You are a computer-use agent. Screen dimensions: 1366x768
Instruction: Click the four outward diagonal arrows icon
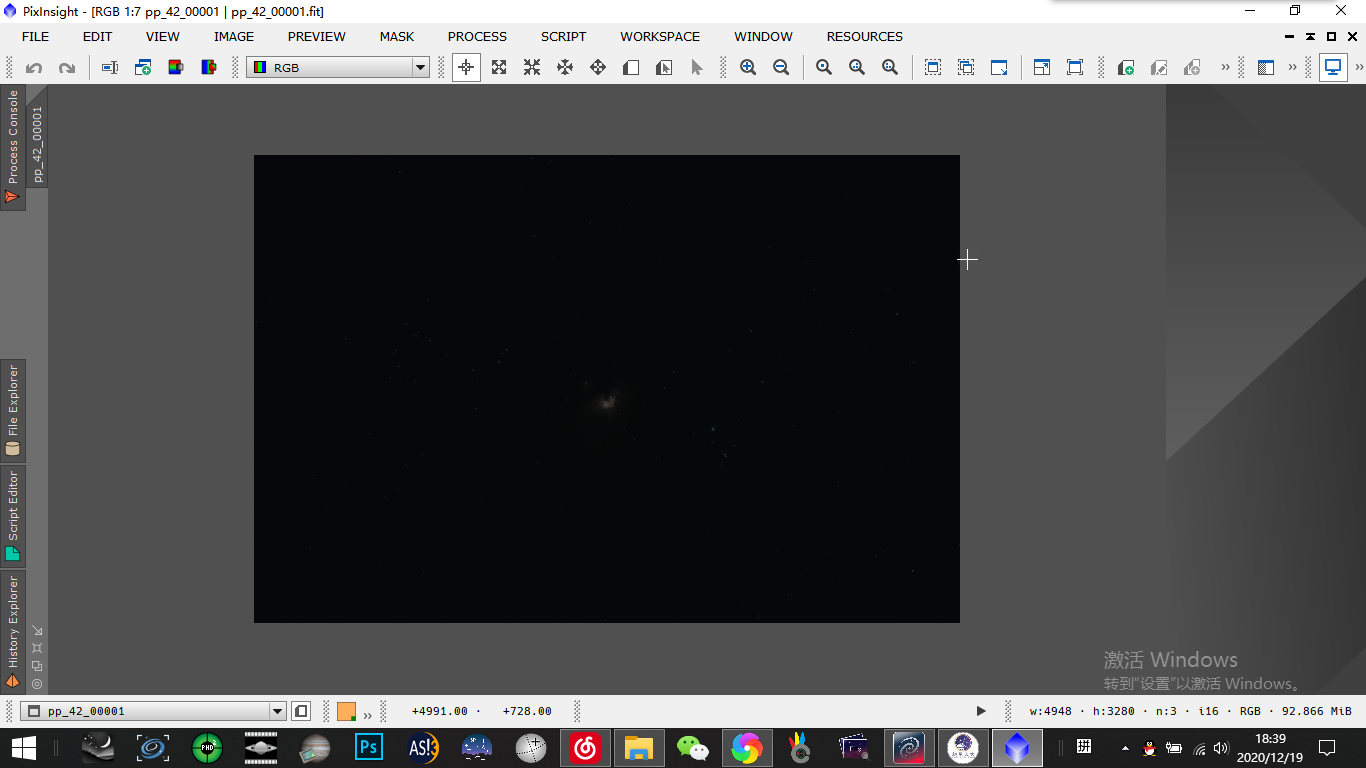coord(499,68)
